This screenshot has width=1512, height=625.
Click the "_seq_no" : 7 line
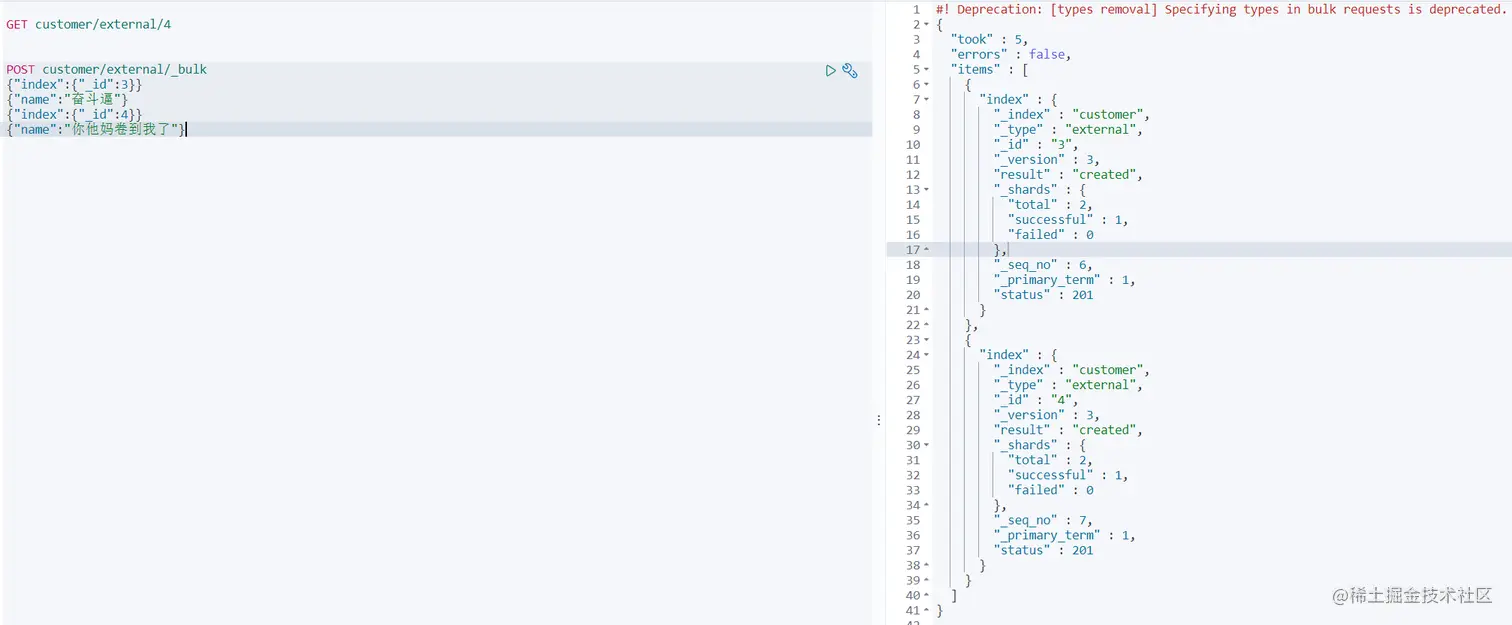(1043, 520)
